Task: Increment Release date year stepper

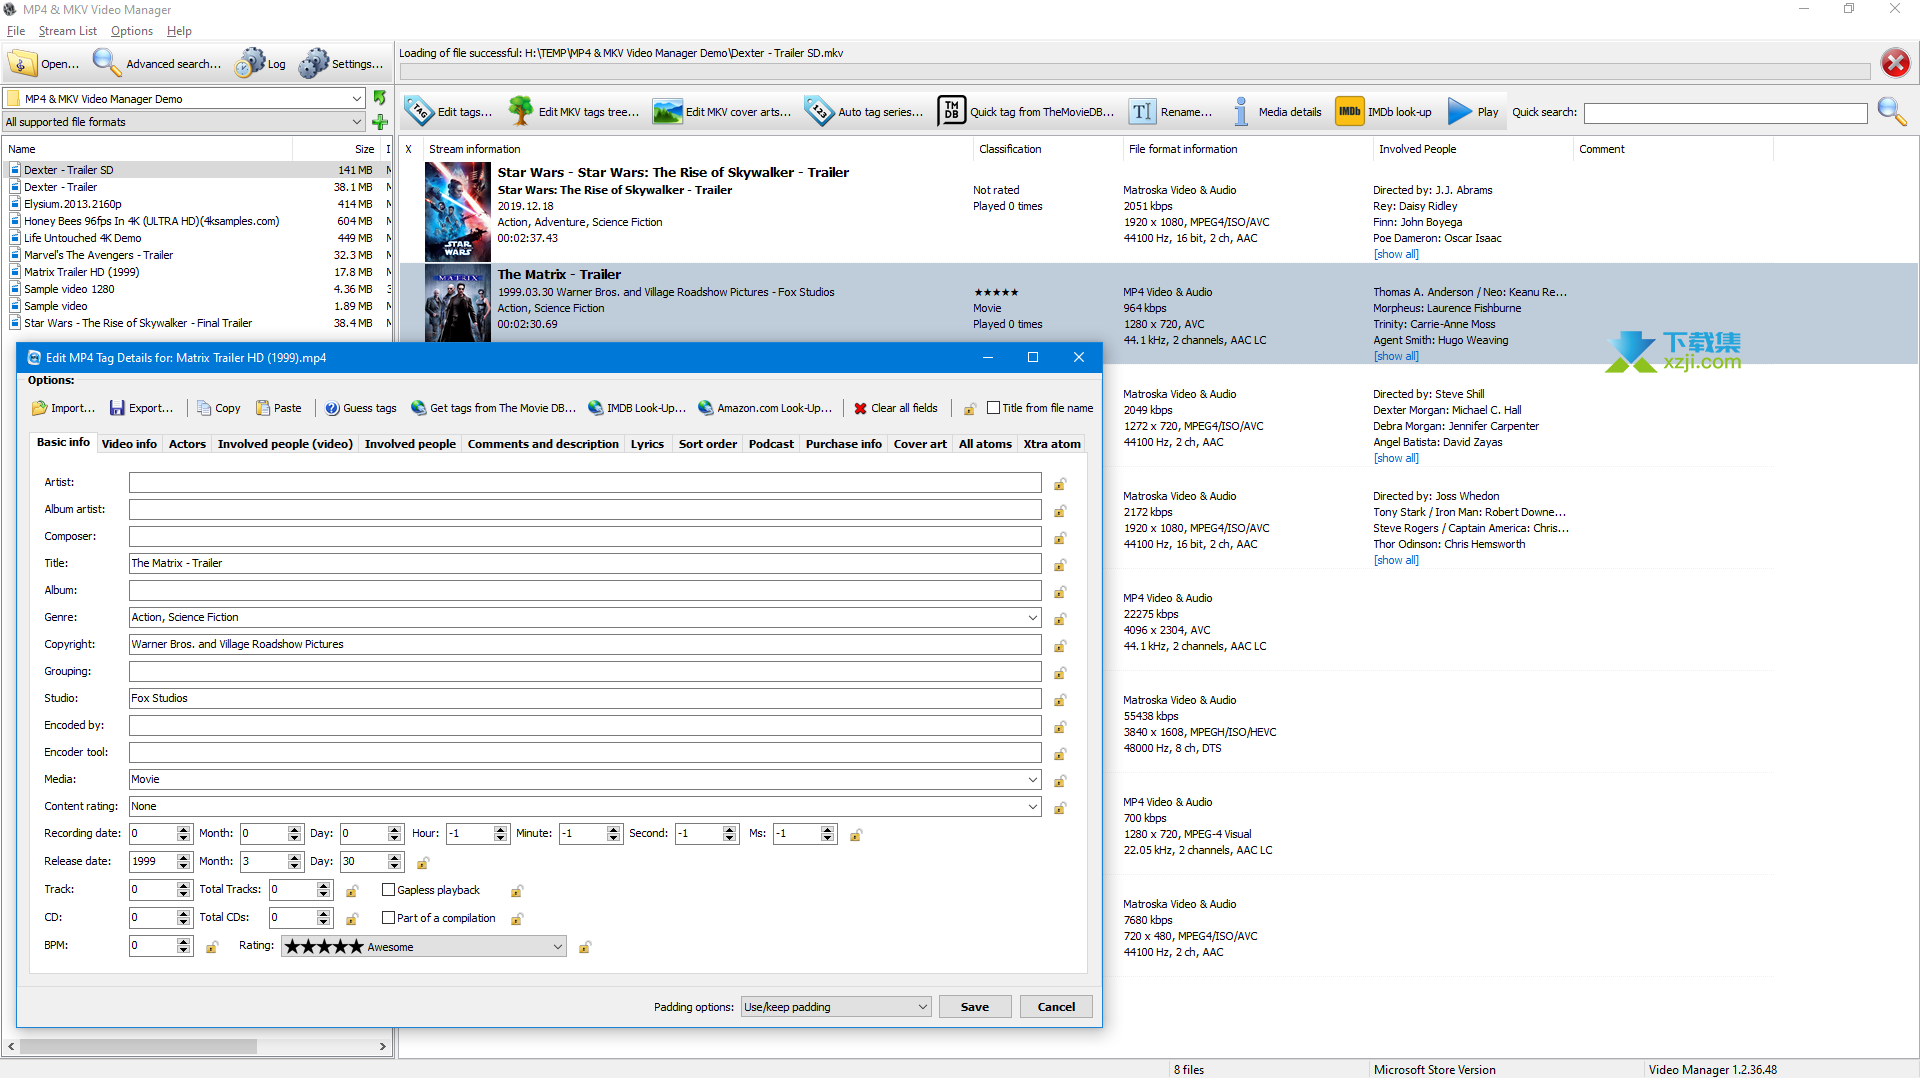Action: pyautogui.click(x=184, y=857)
